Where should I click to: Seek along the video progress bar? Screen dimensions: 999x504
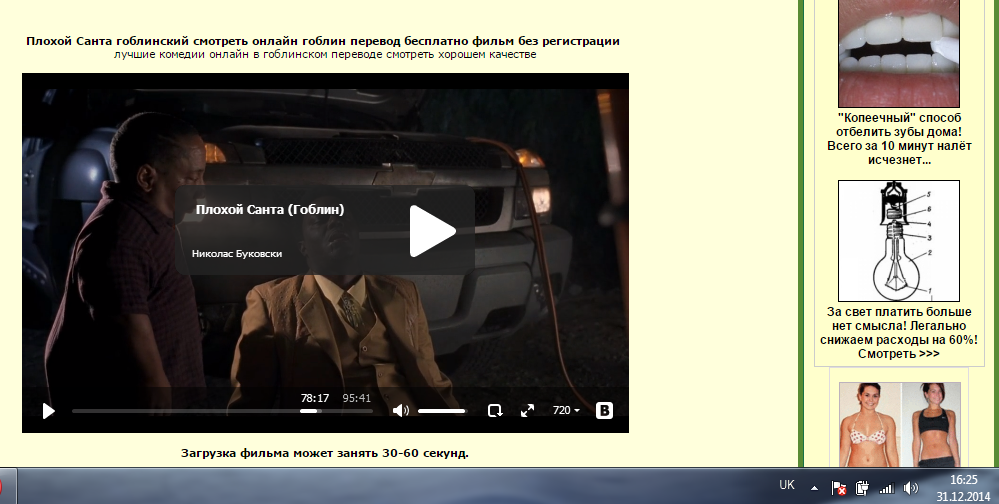(x=222, y=411)
